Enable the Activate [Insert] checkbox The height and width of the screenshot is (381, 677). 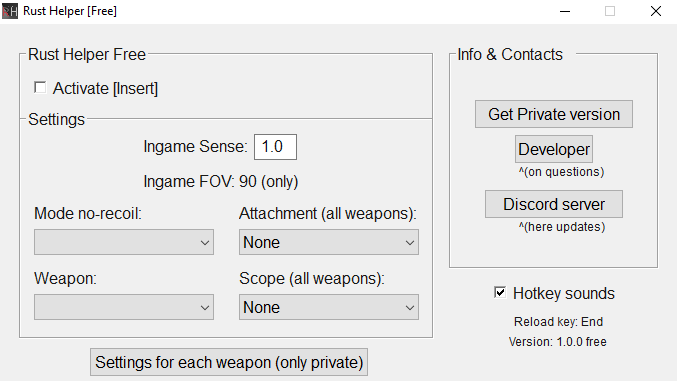coord(40,88)
